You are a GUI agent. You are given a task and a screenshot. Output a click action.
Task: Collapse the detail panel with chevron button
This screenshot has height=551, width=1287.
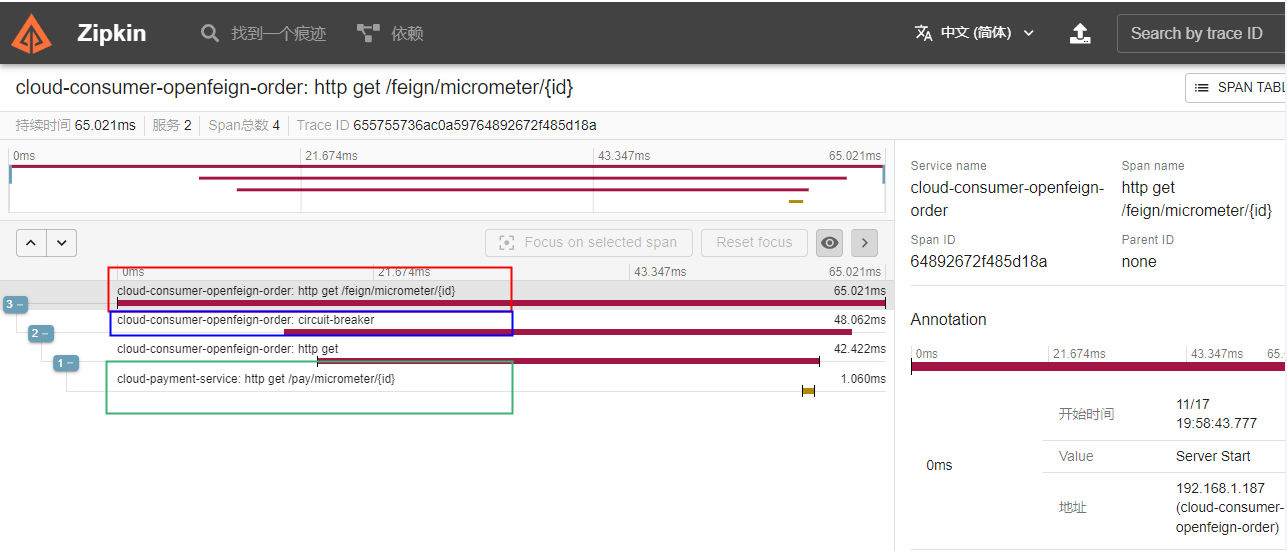click(x=864, y=242)
